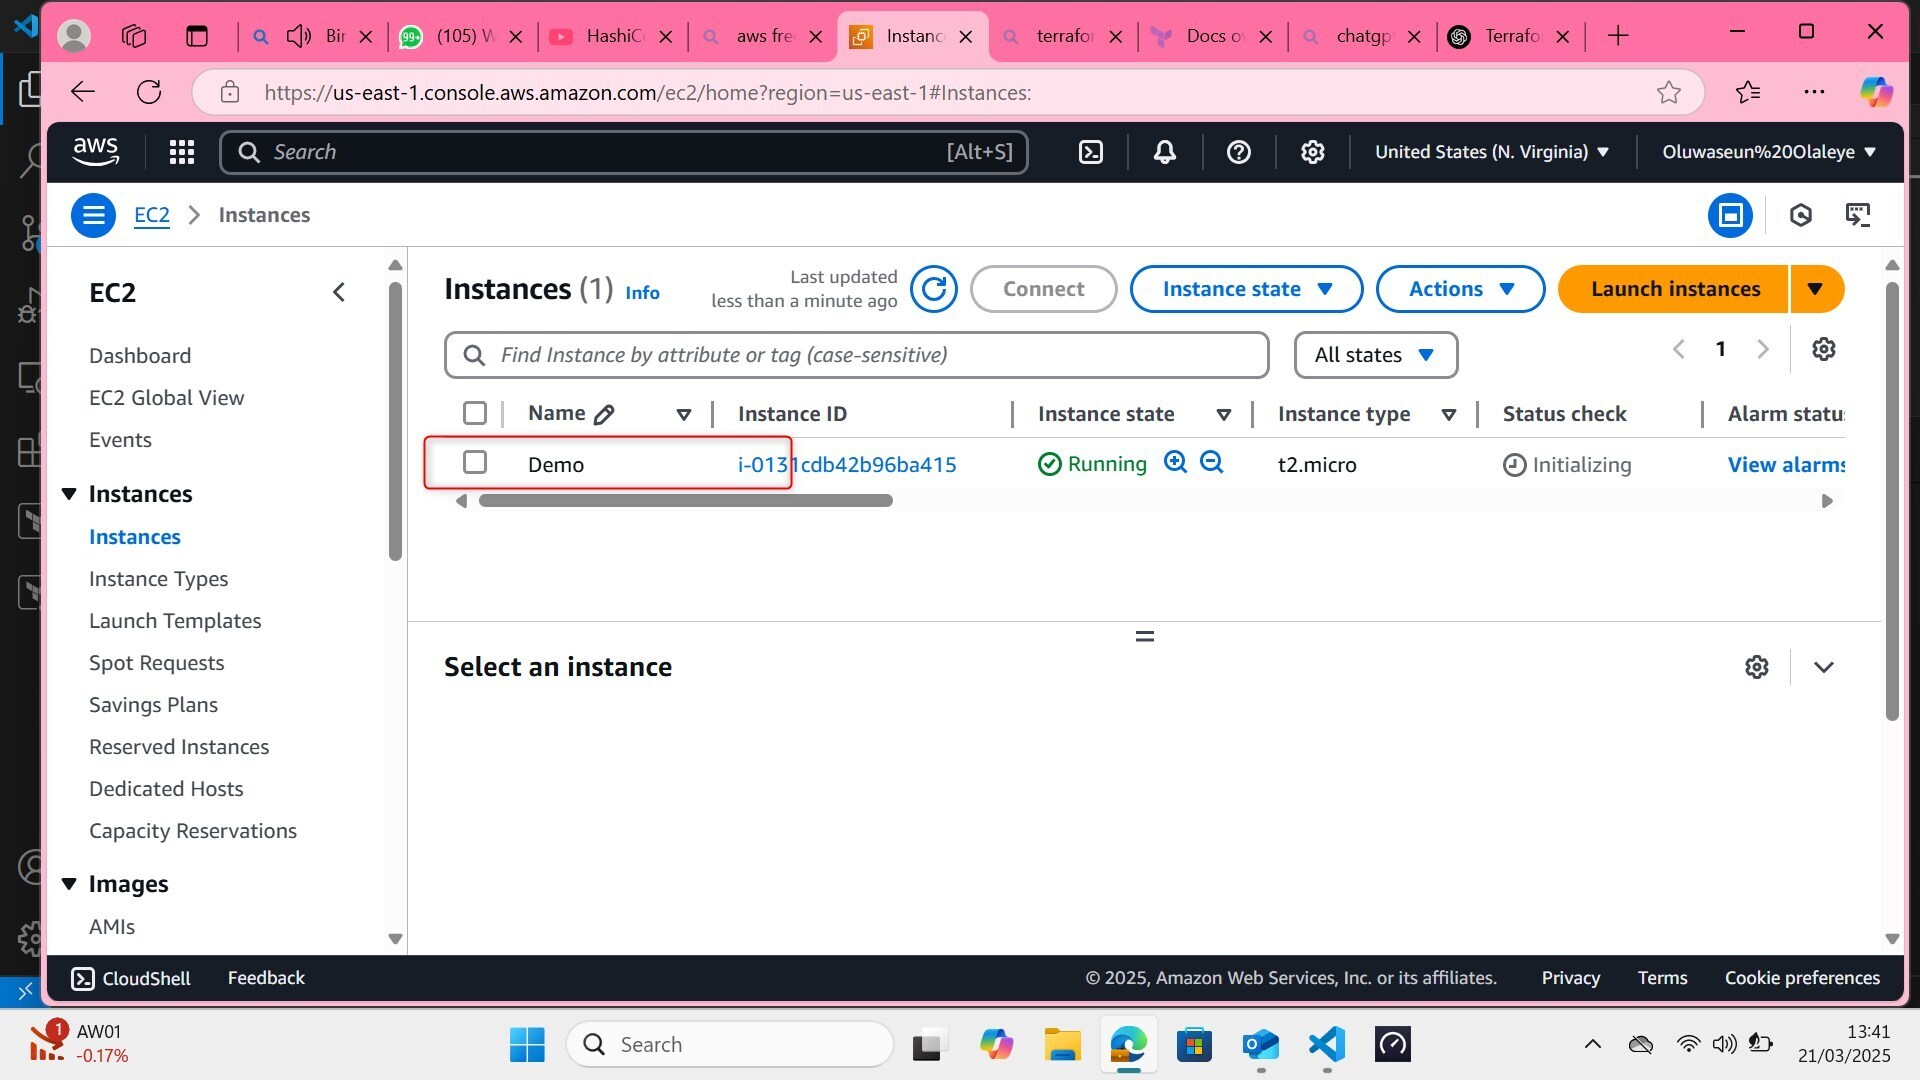This screenshot has width=1920, height=1080.
Task: Open the notifications bell
Action: (x=1165, y=152)
